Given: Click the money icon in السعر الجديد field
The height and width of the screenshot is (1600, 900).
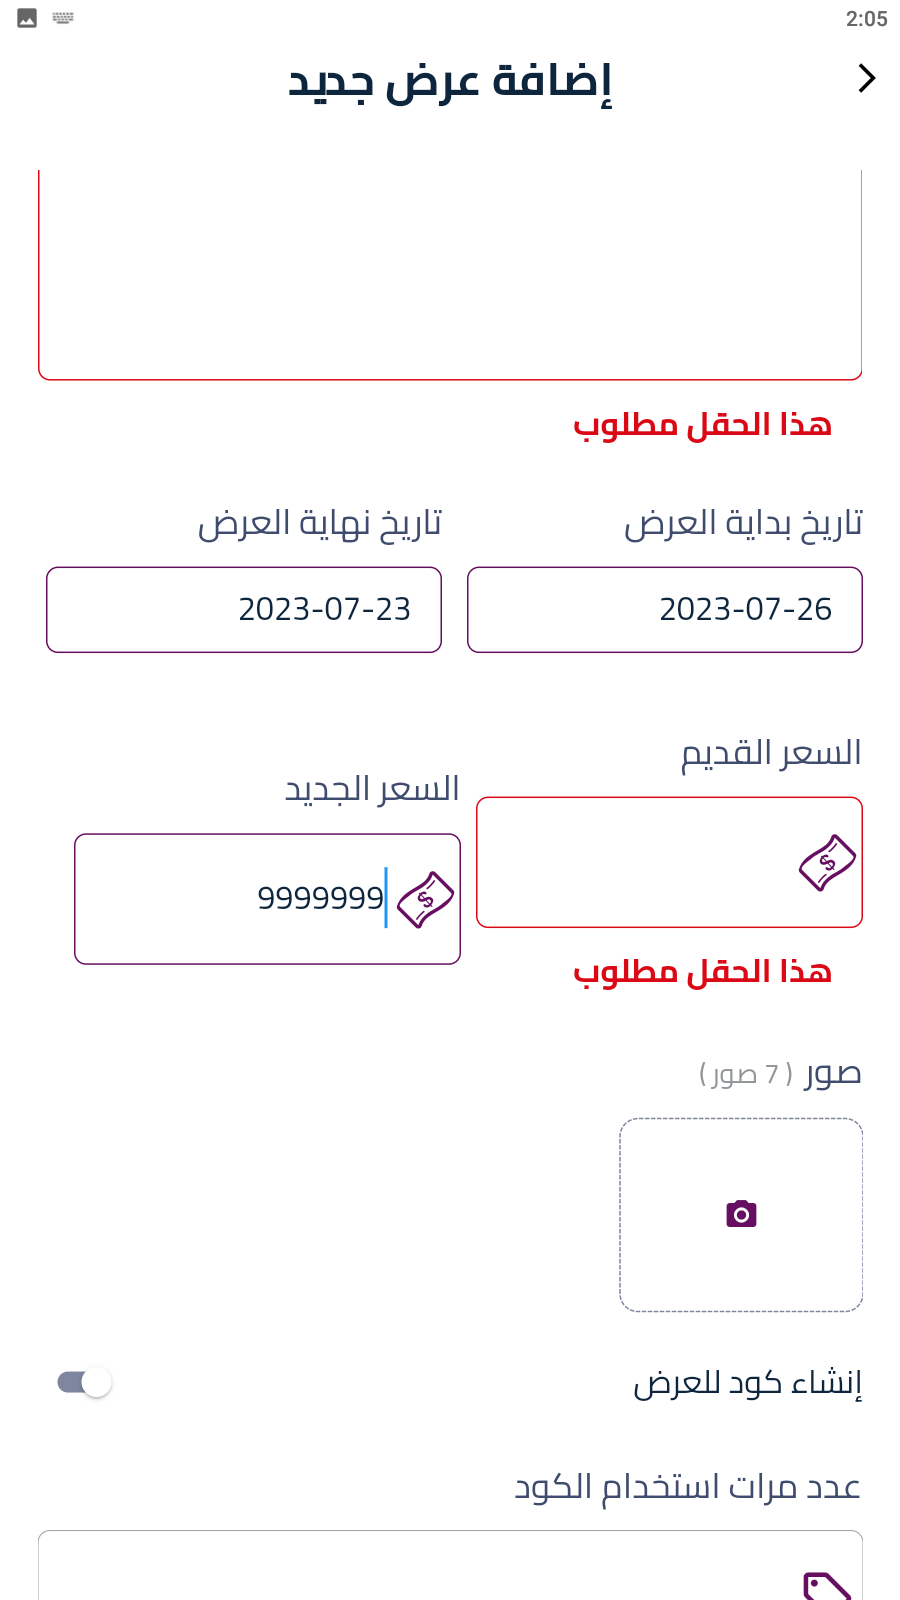Looking at the screenshot, I should [425, 899].
